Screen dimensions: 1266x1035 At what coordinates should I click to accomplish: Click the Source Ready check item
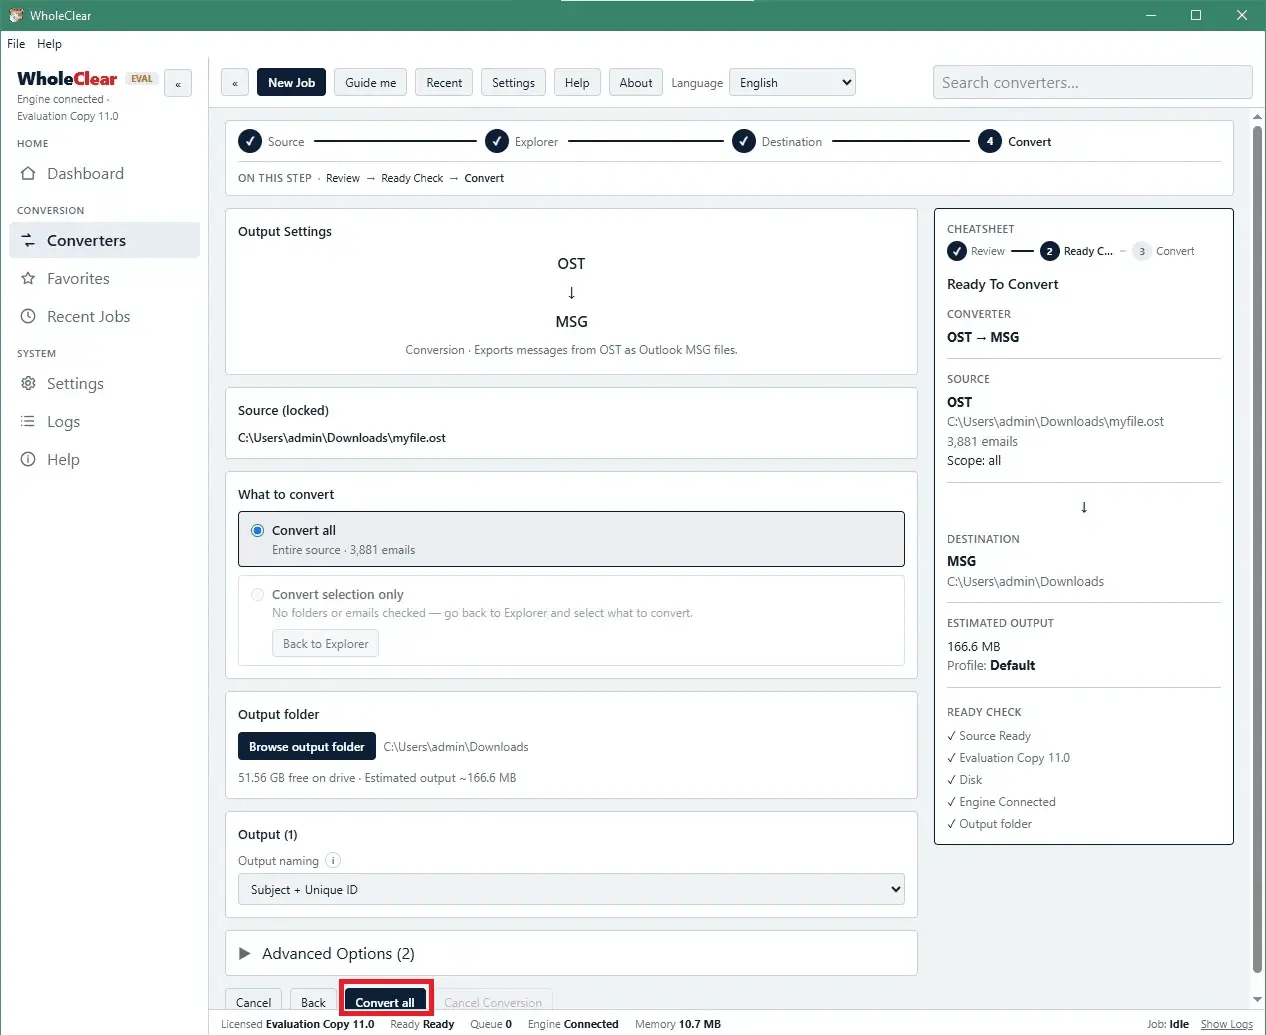(x=989, y=736)
